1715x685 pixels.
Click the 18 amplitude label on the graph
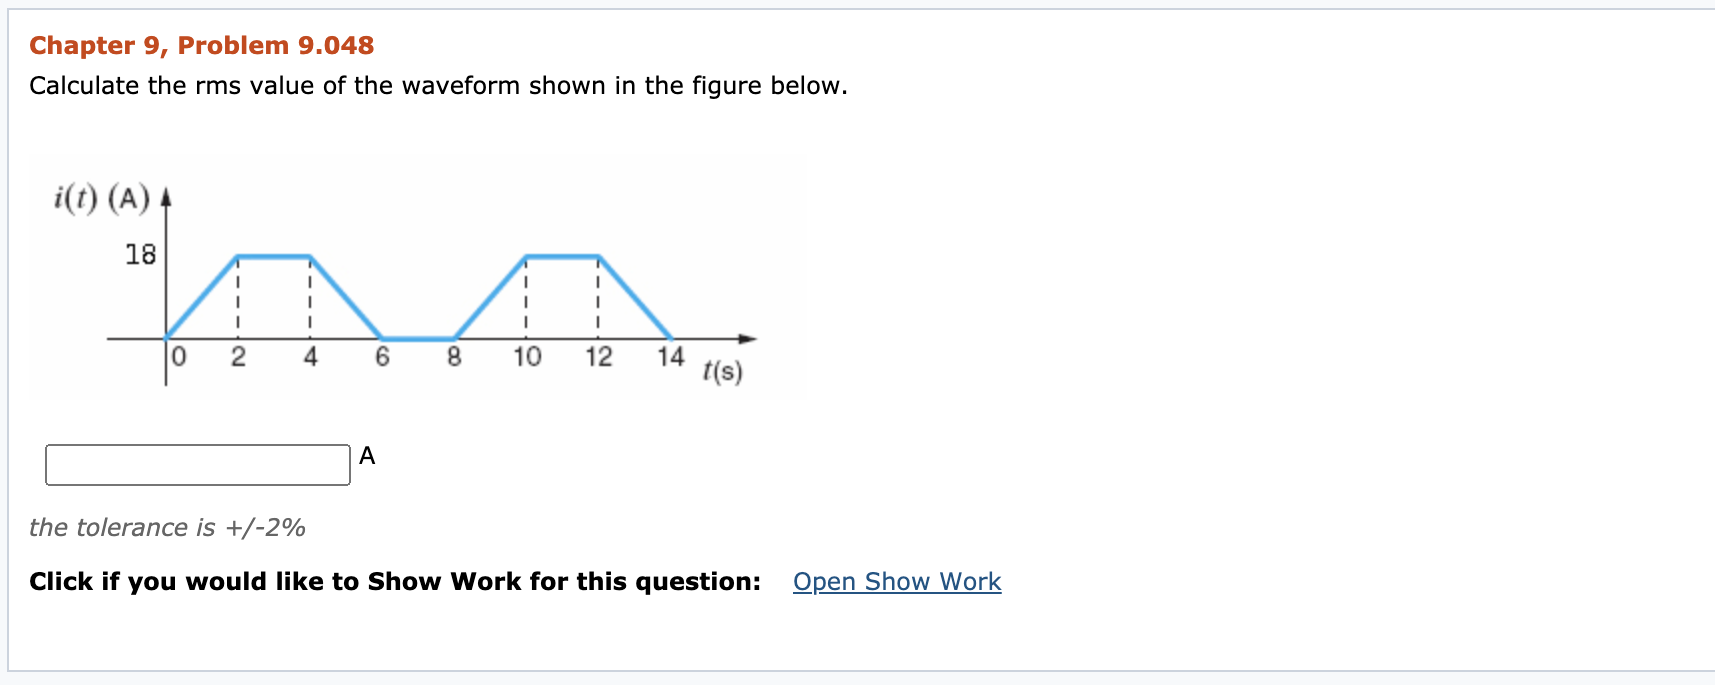point(140,255)
